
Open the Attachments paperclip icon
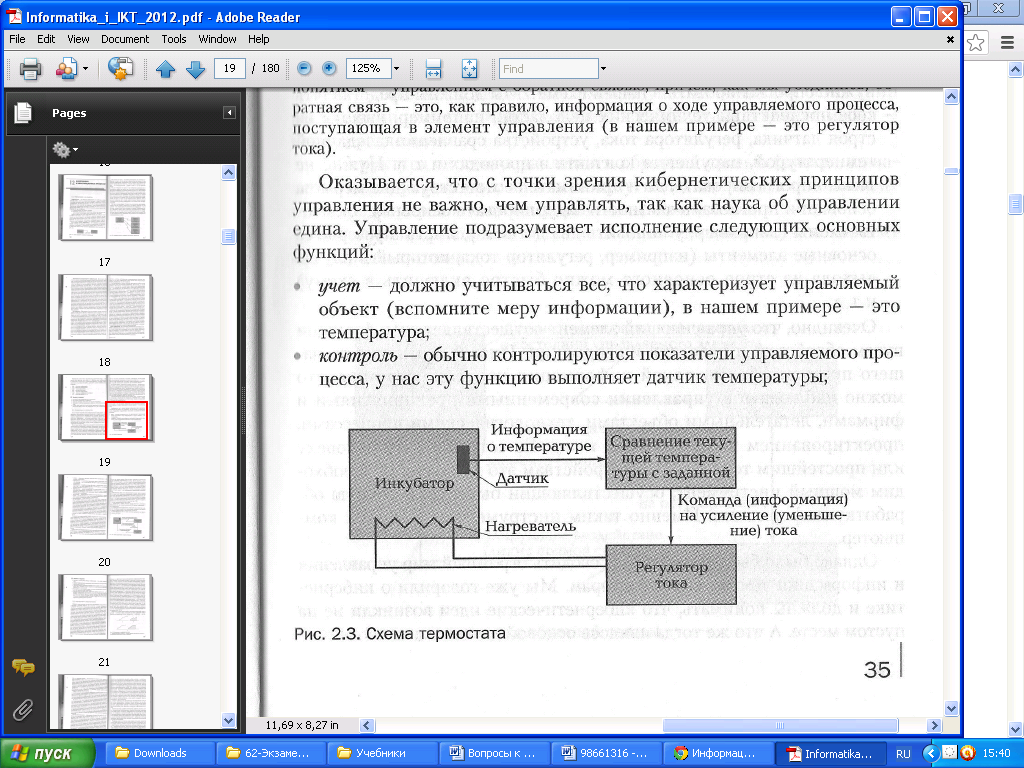pyautogui.click(x=23, y=709)
